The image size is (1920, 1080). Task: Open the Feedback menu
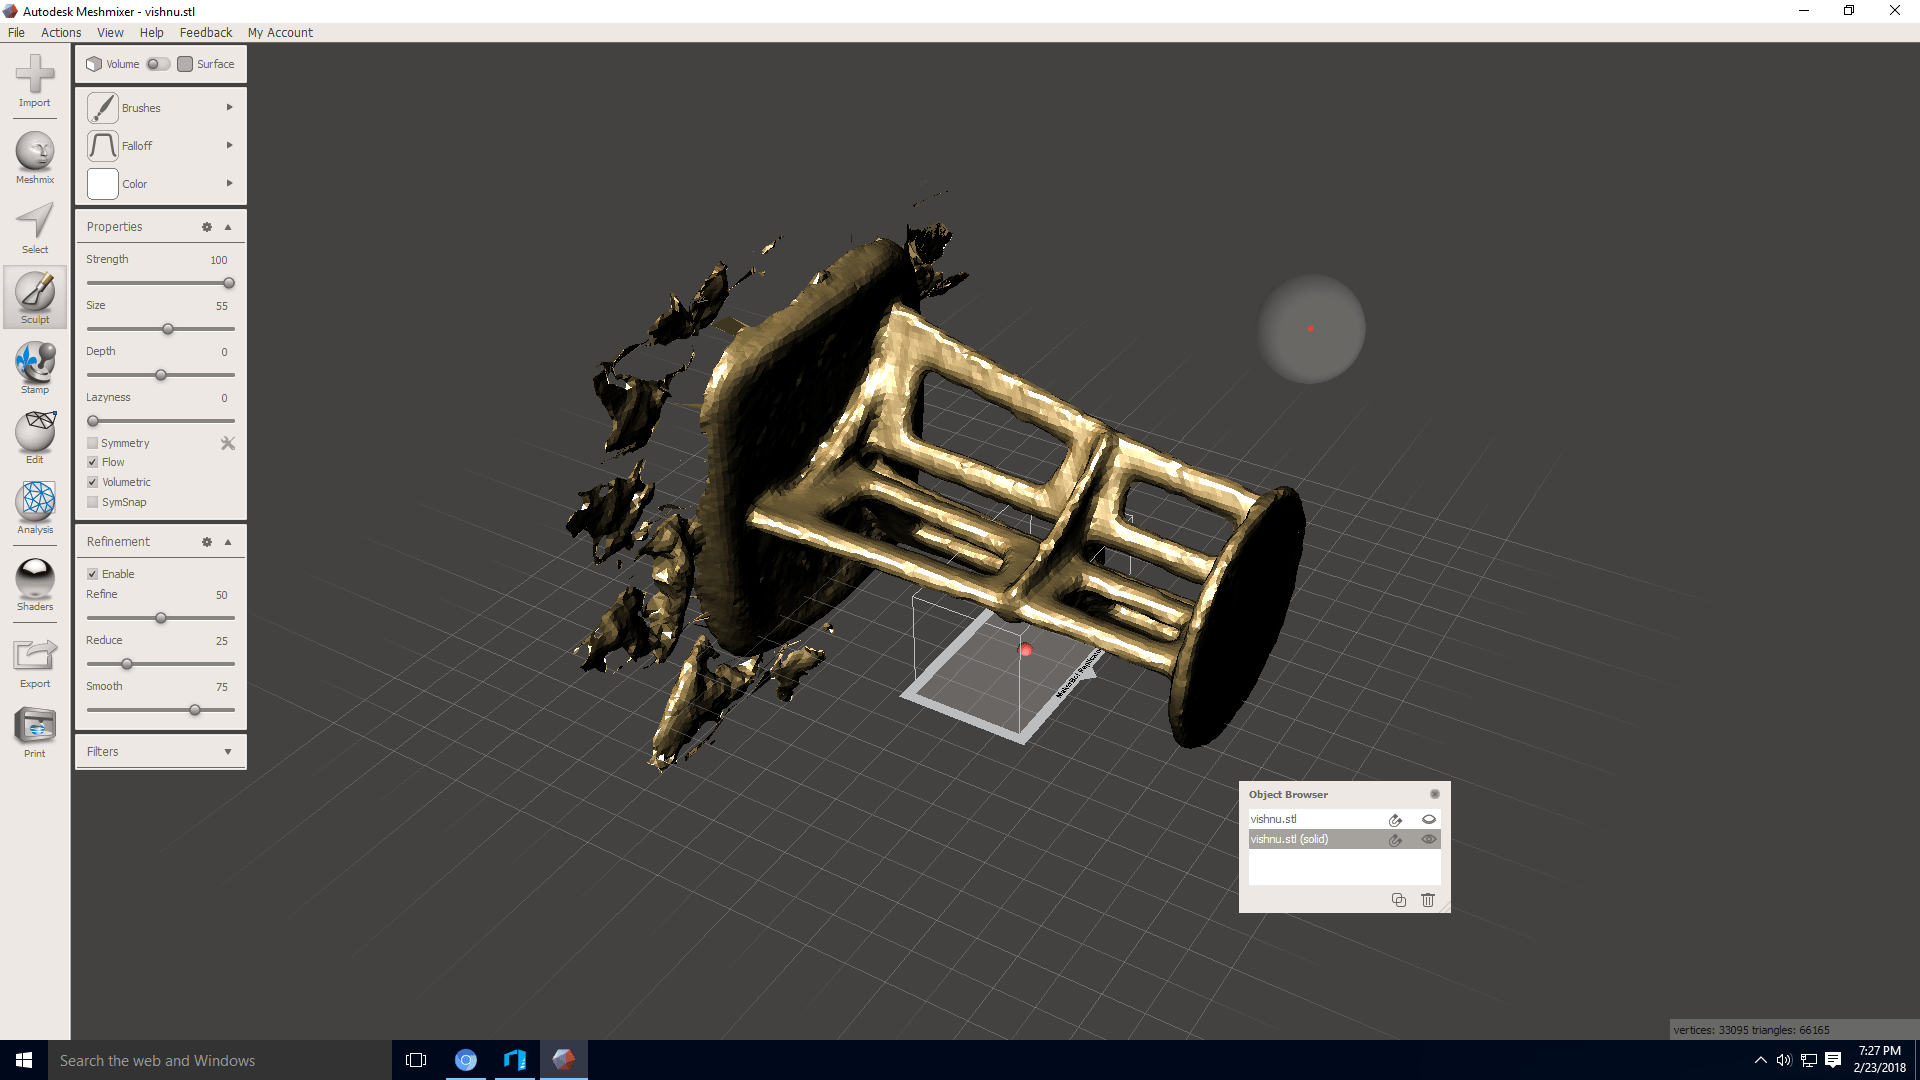pos(205,32)
